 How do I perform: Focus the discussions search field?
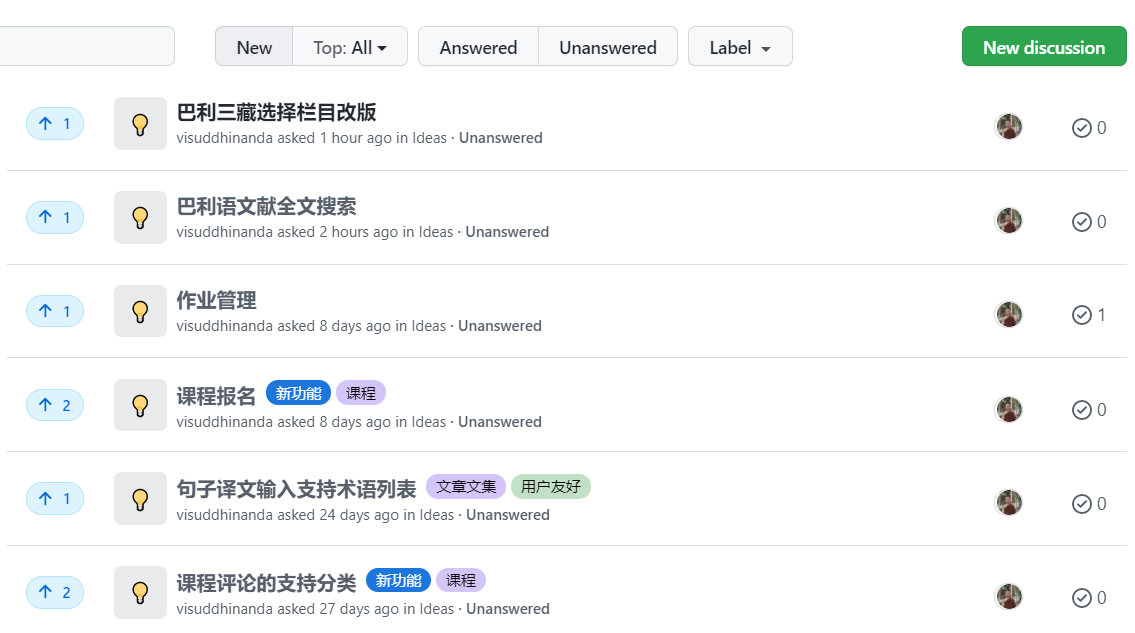click(x=87, y=46)
